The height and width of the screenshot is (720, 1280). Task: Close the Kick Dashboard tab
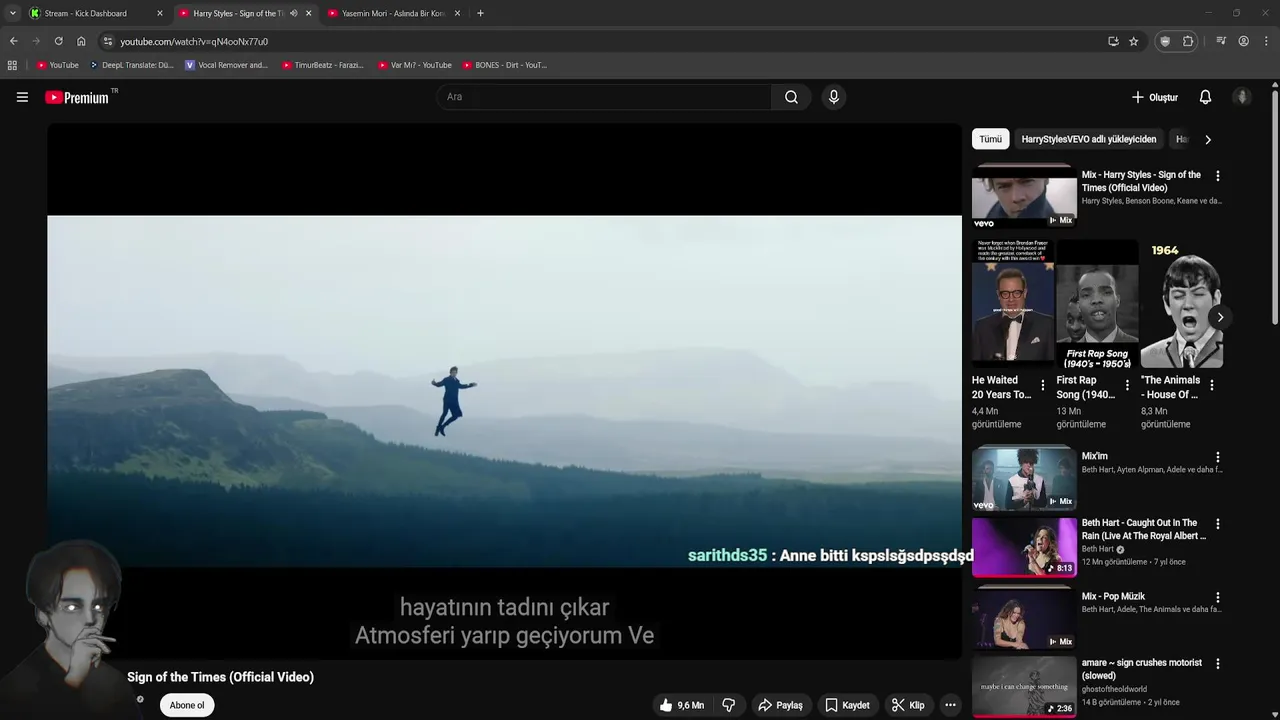point(159,13)
